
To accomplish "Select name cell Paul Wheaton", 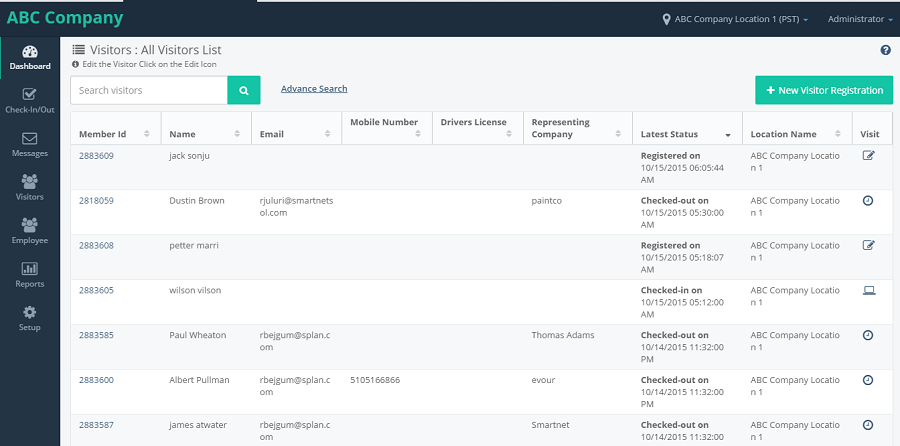I will 198,335.
